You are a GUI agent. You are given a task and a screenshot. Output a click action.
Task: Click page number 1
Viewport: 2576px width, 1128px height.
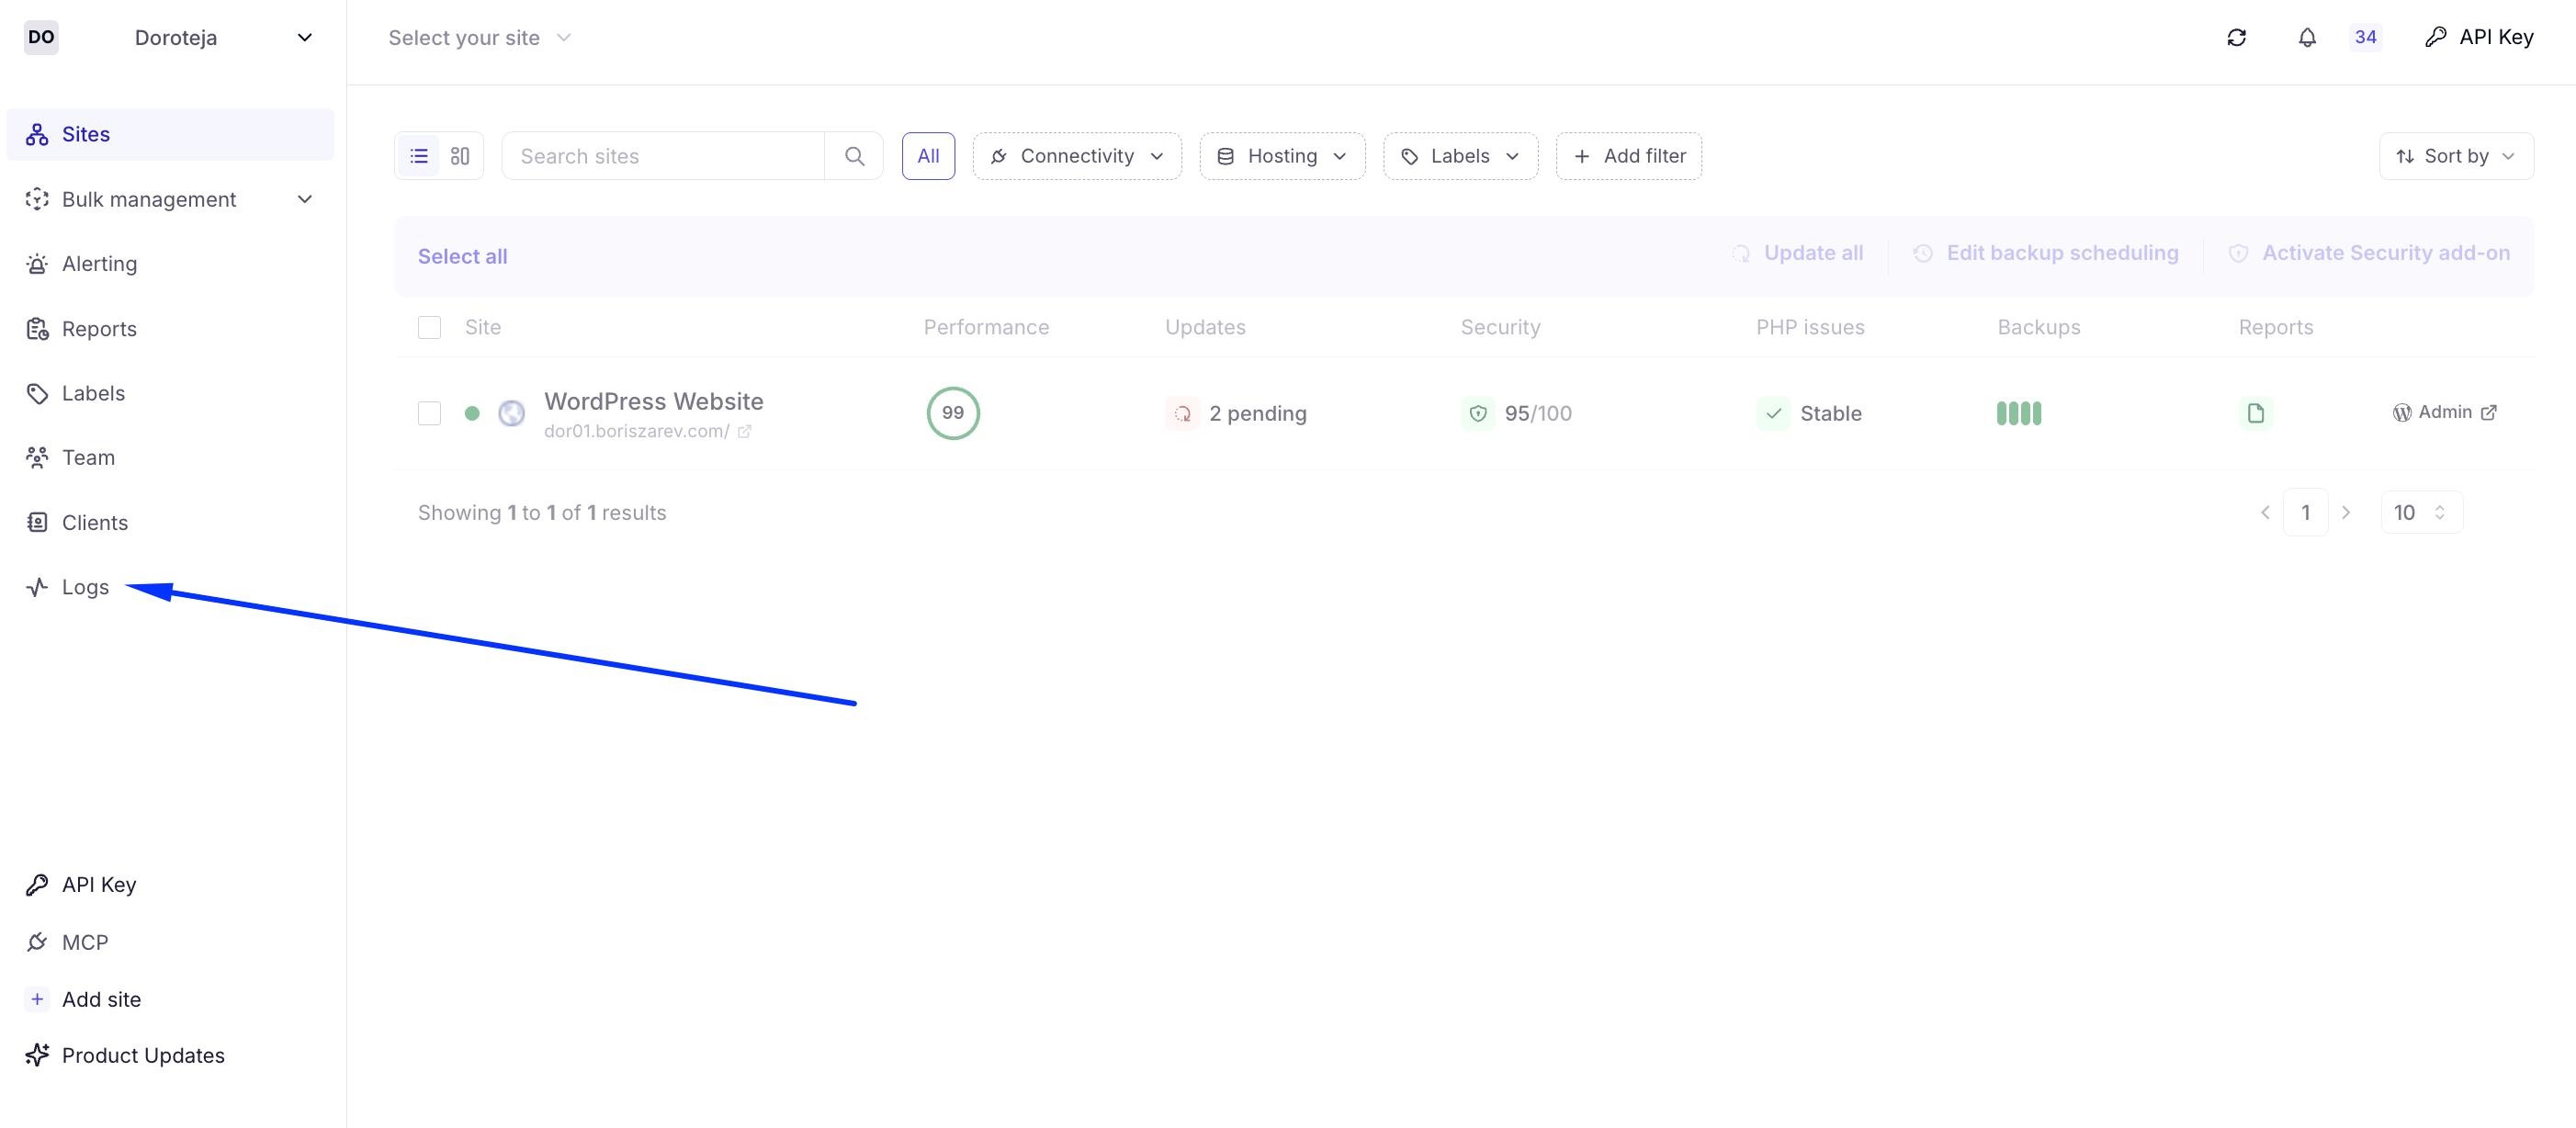click(x=2305, y=513)
